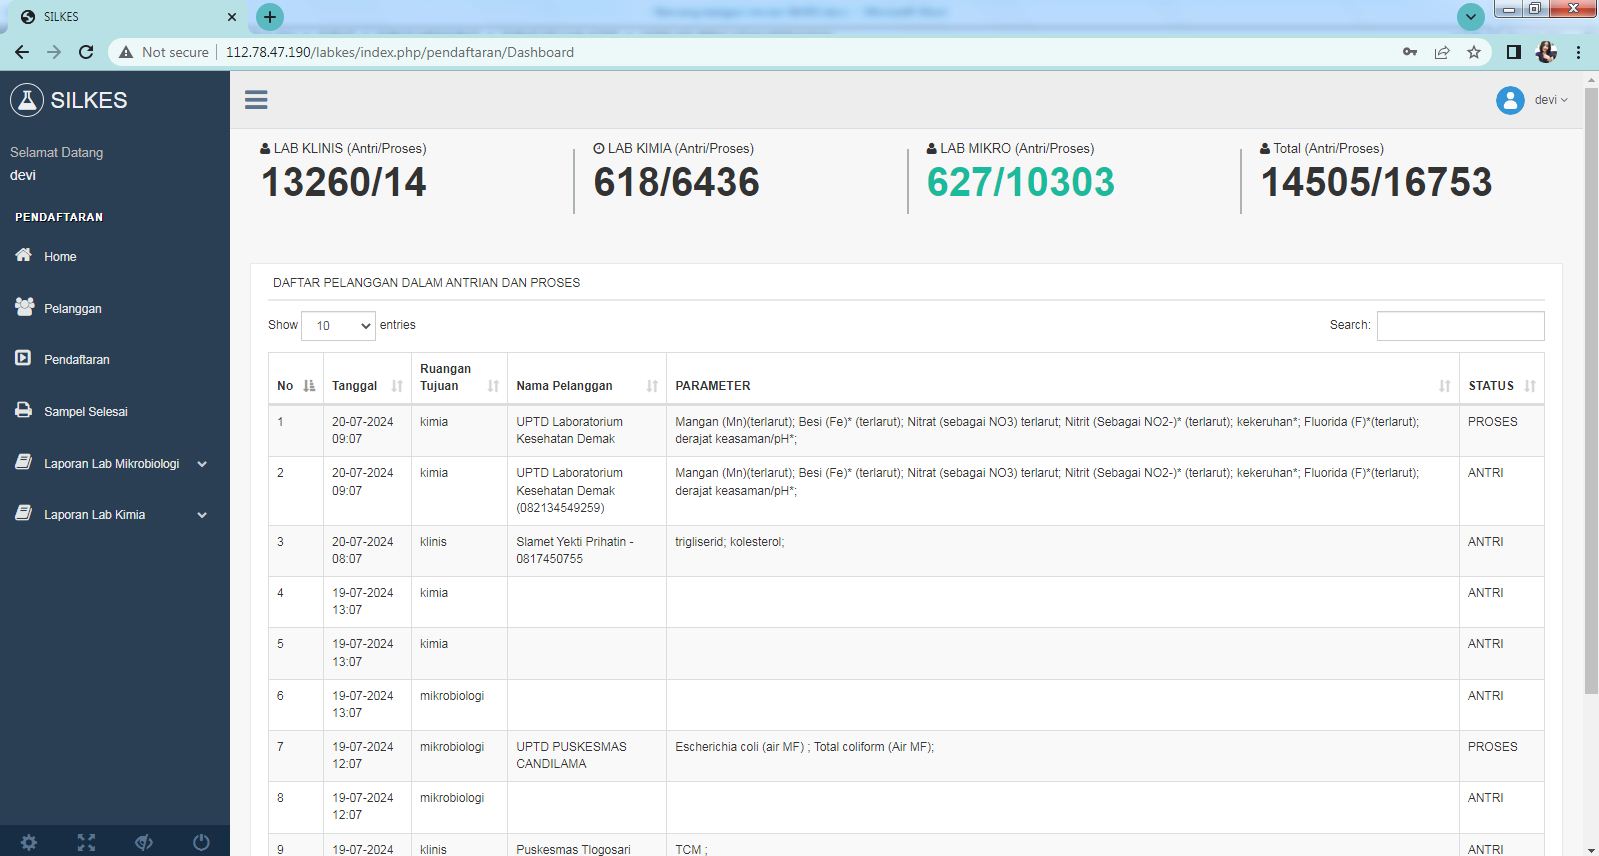Expand the Laporan Lab Kimia menu

click(112, 515)
